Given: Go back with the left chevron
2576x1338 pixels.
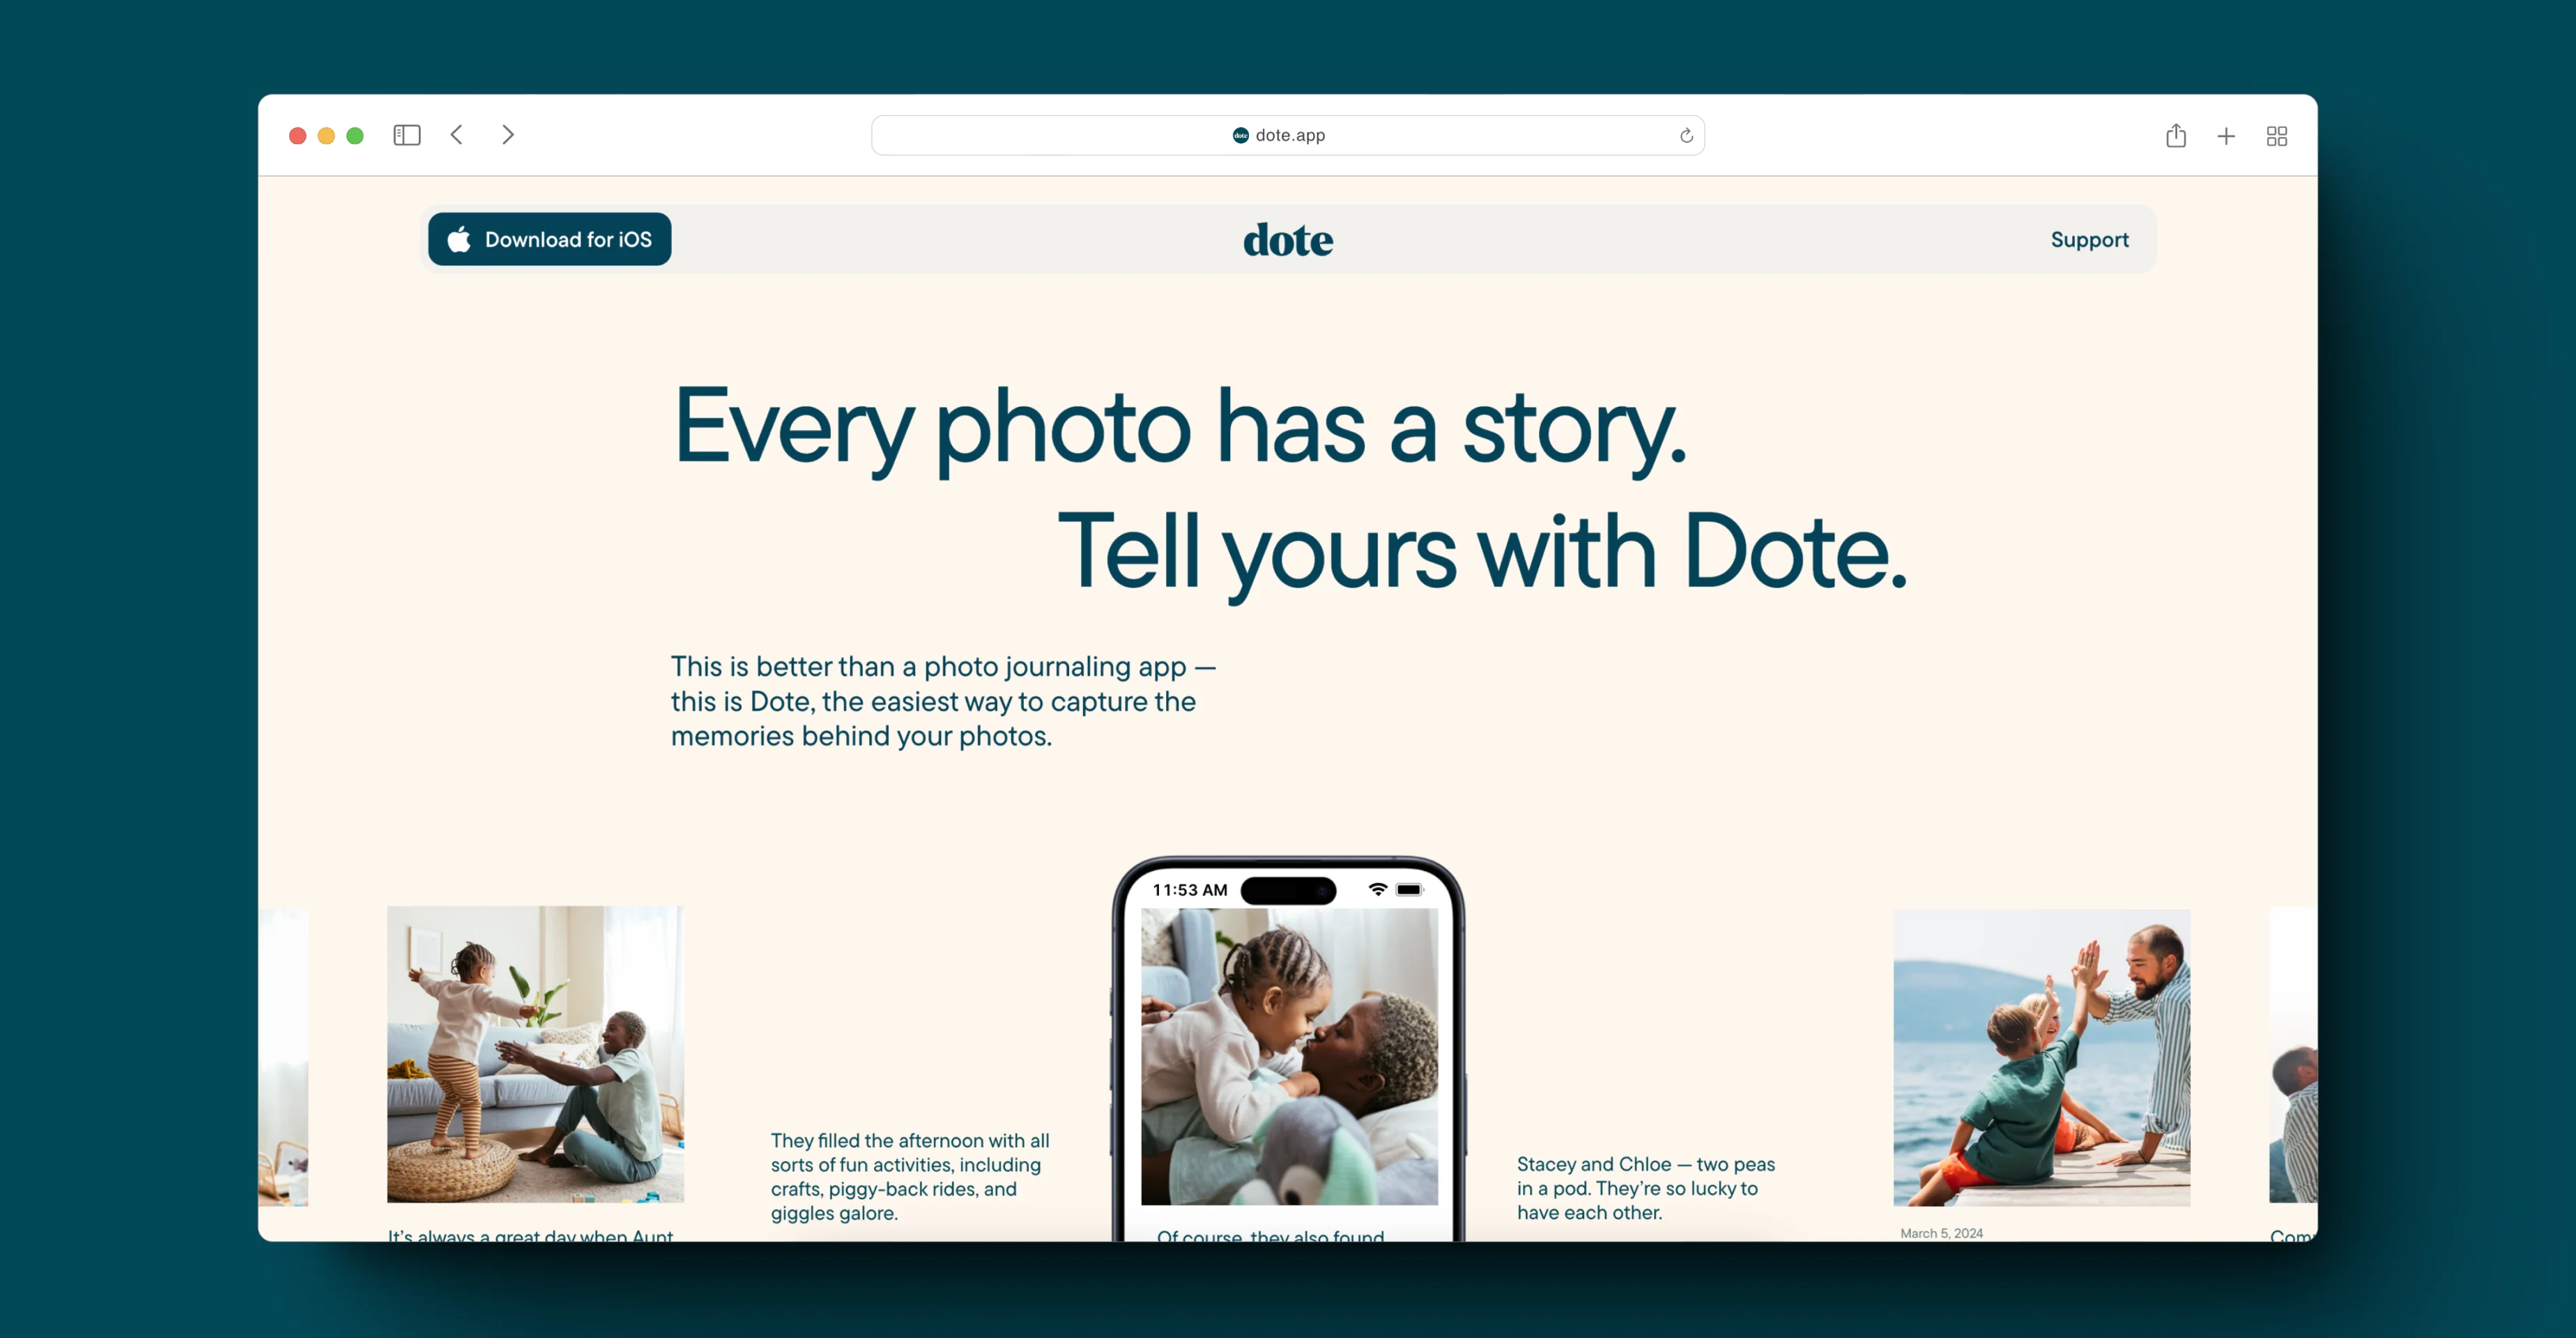Looking at the screenshot, I should coord(457,135).
